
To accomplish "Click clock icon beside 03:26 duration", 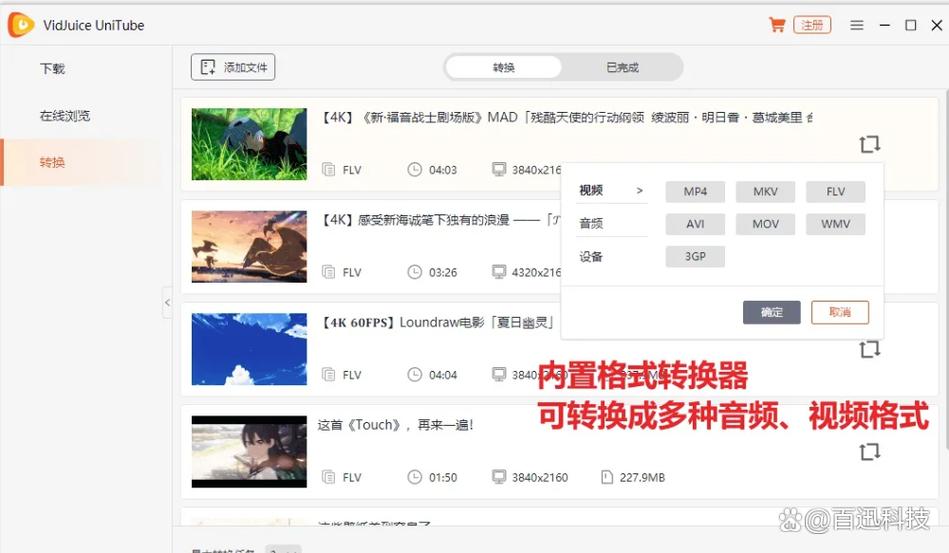I will (415, 272).
